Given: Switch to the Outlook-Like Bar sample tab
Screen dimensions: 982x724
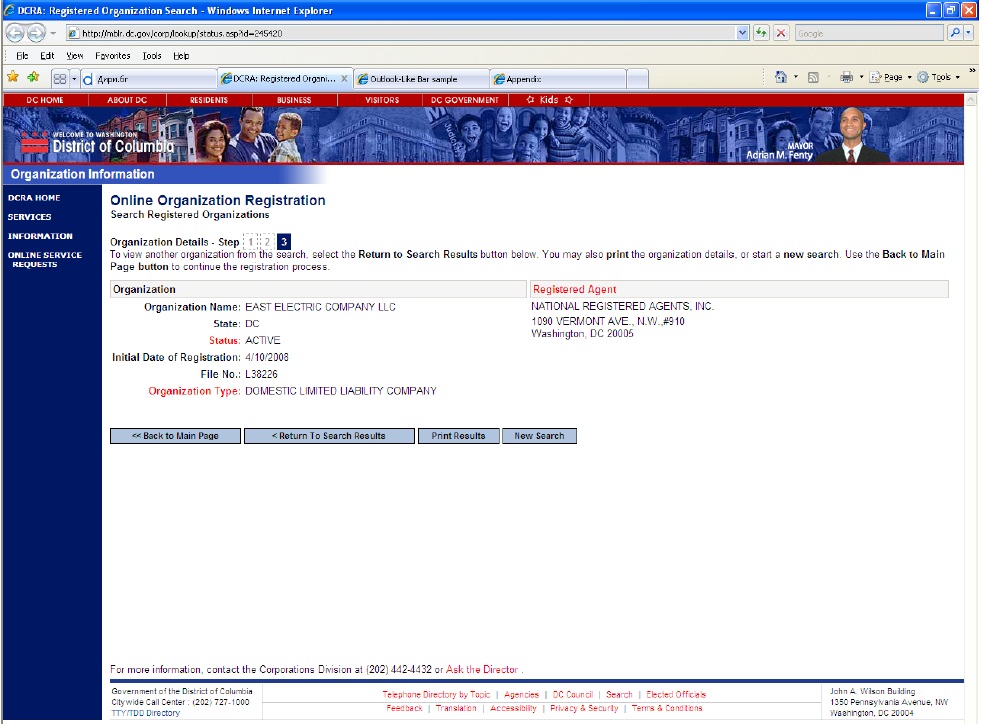Looking at the screenshot, I should point(421,79).
